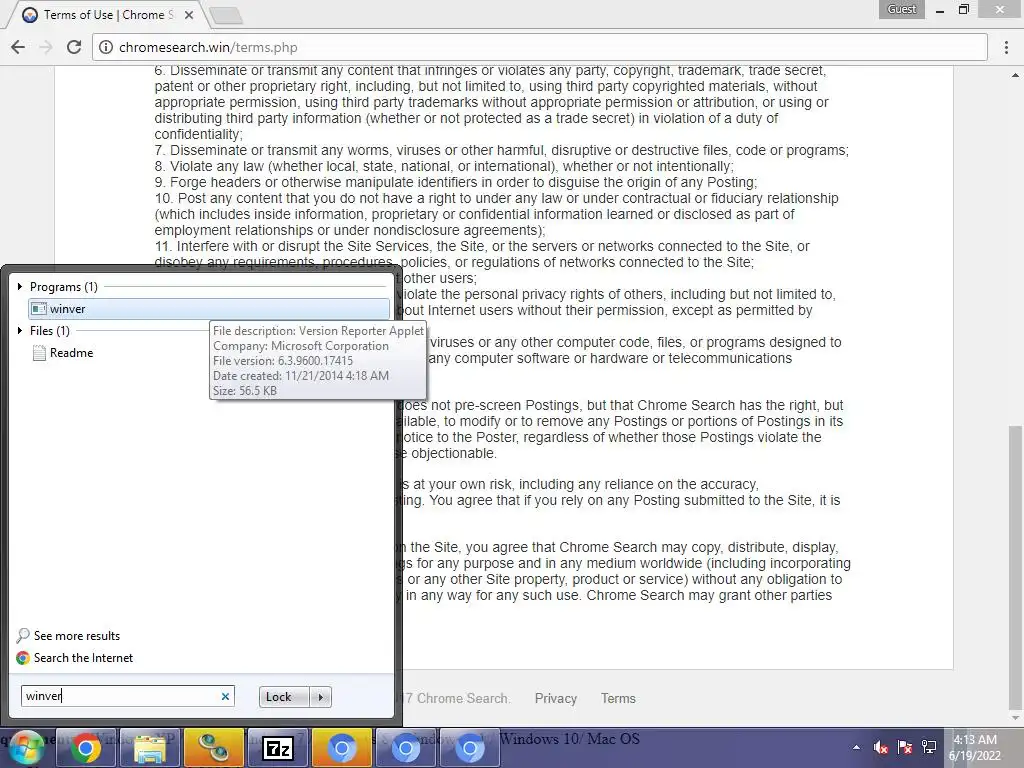Image resolution: width=1024 pixels, height=768 pixels.
Task: Click the Readme document icon
Action: pos(39,353)
